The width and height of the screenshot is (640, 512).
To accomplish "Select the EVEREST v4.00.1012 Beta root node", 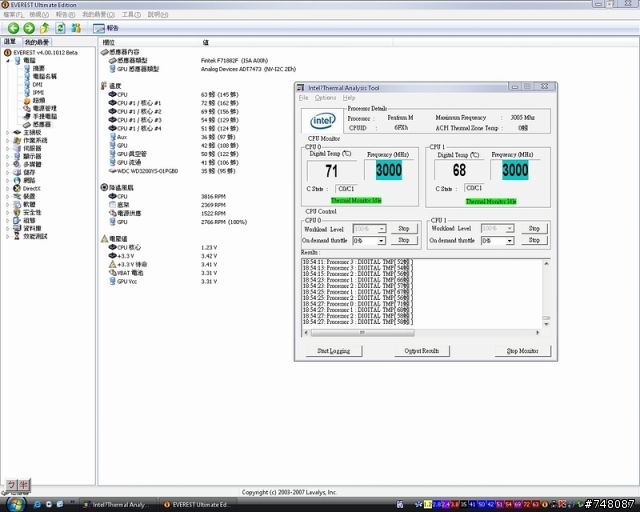I will 45,53.
